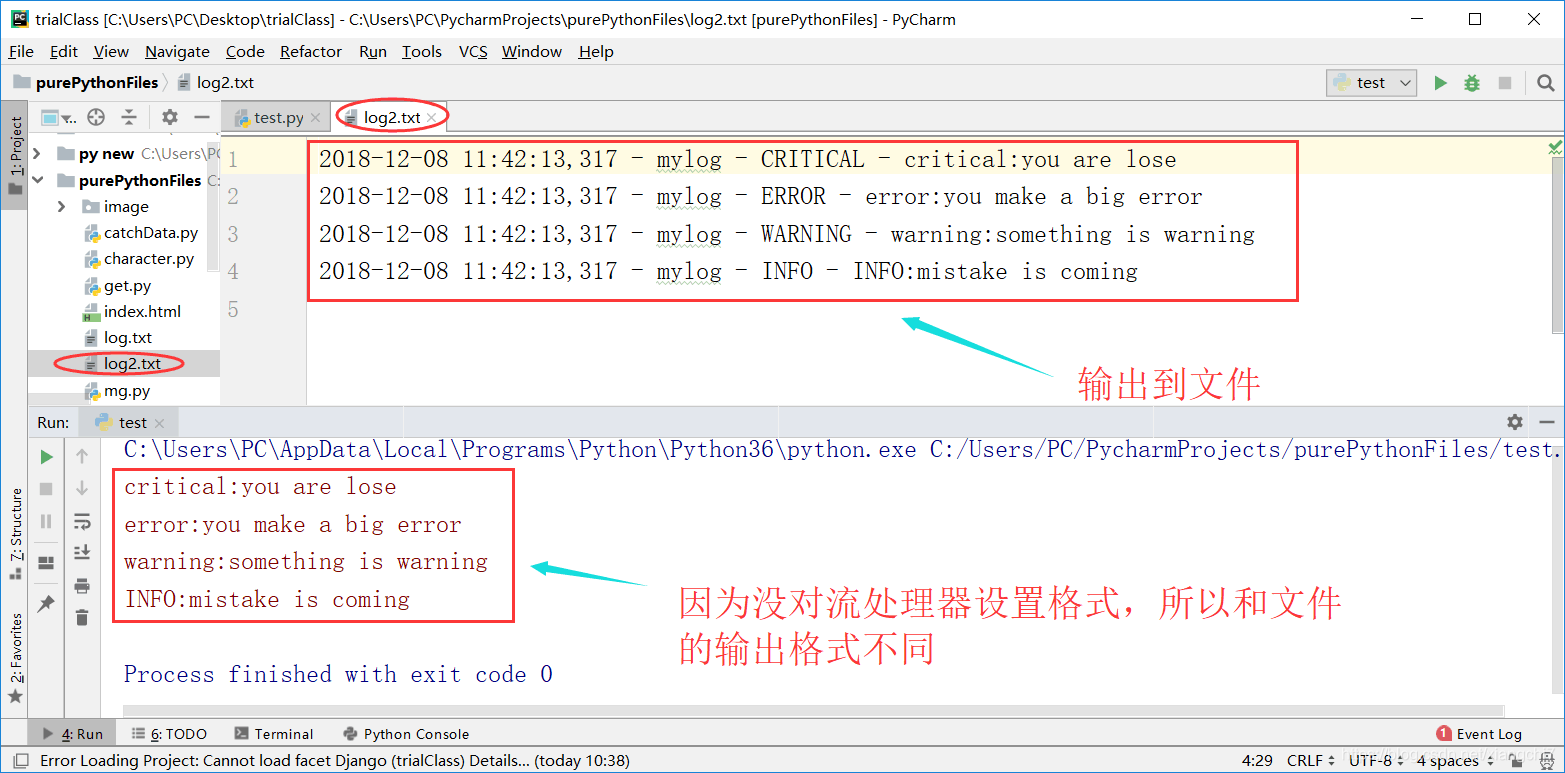Viewport: 1565px width, 773px height.
Task: Click the restore layout icon in Run panel
Action: pos(46,563)
